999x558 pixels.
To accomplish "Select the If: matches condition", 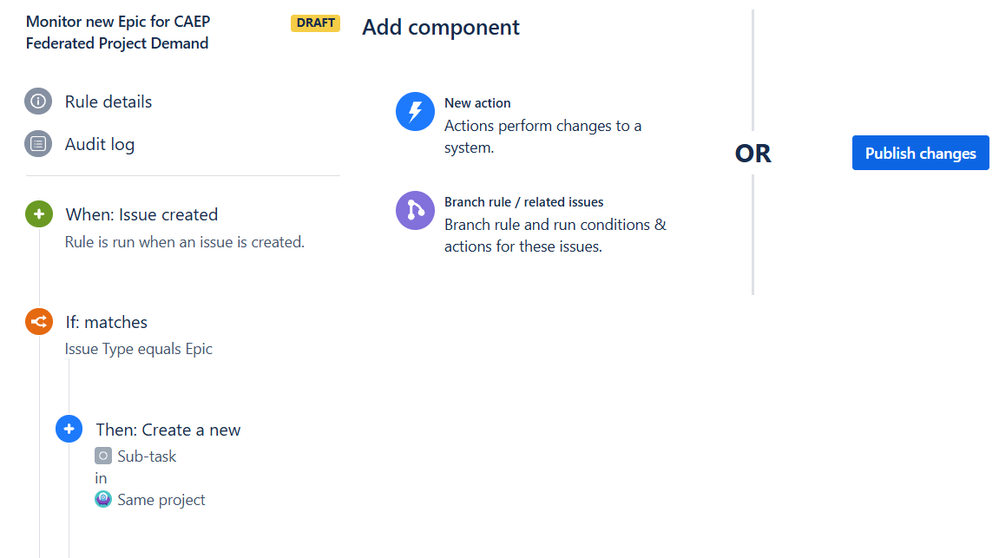I will pyautogui.click(x=106, y=322).
